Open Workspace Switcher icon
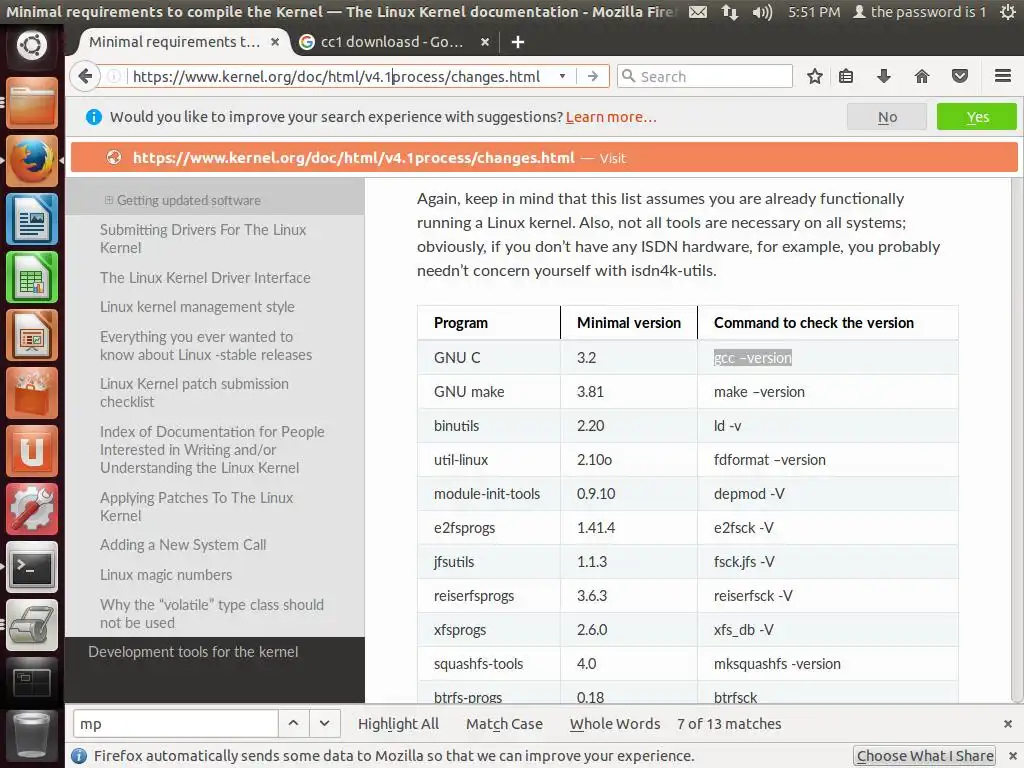The image size is (1024, 768). coord(31,683)
